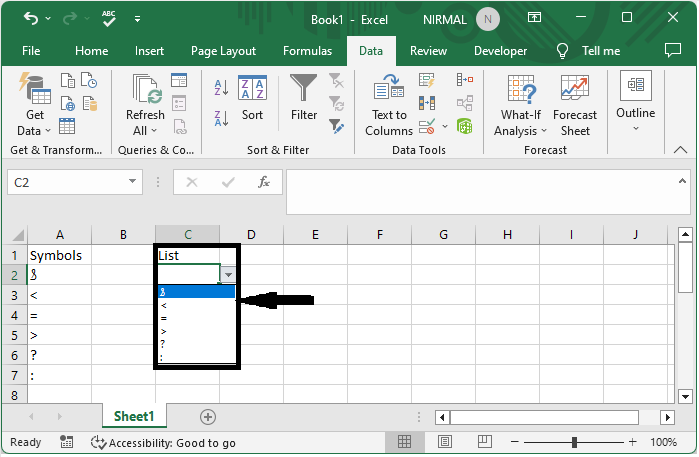Open Accessibility: Good to go status

[163, 443]
